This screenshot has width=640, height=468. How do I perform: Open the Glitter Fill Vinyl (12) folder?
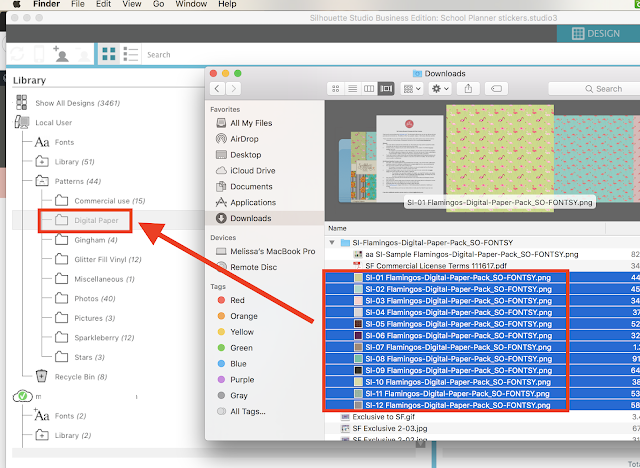(108, 260)
